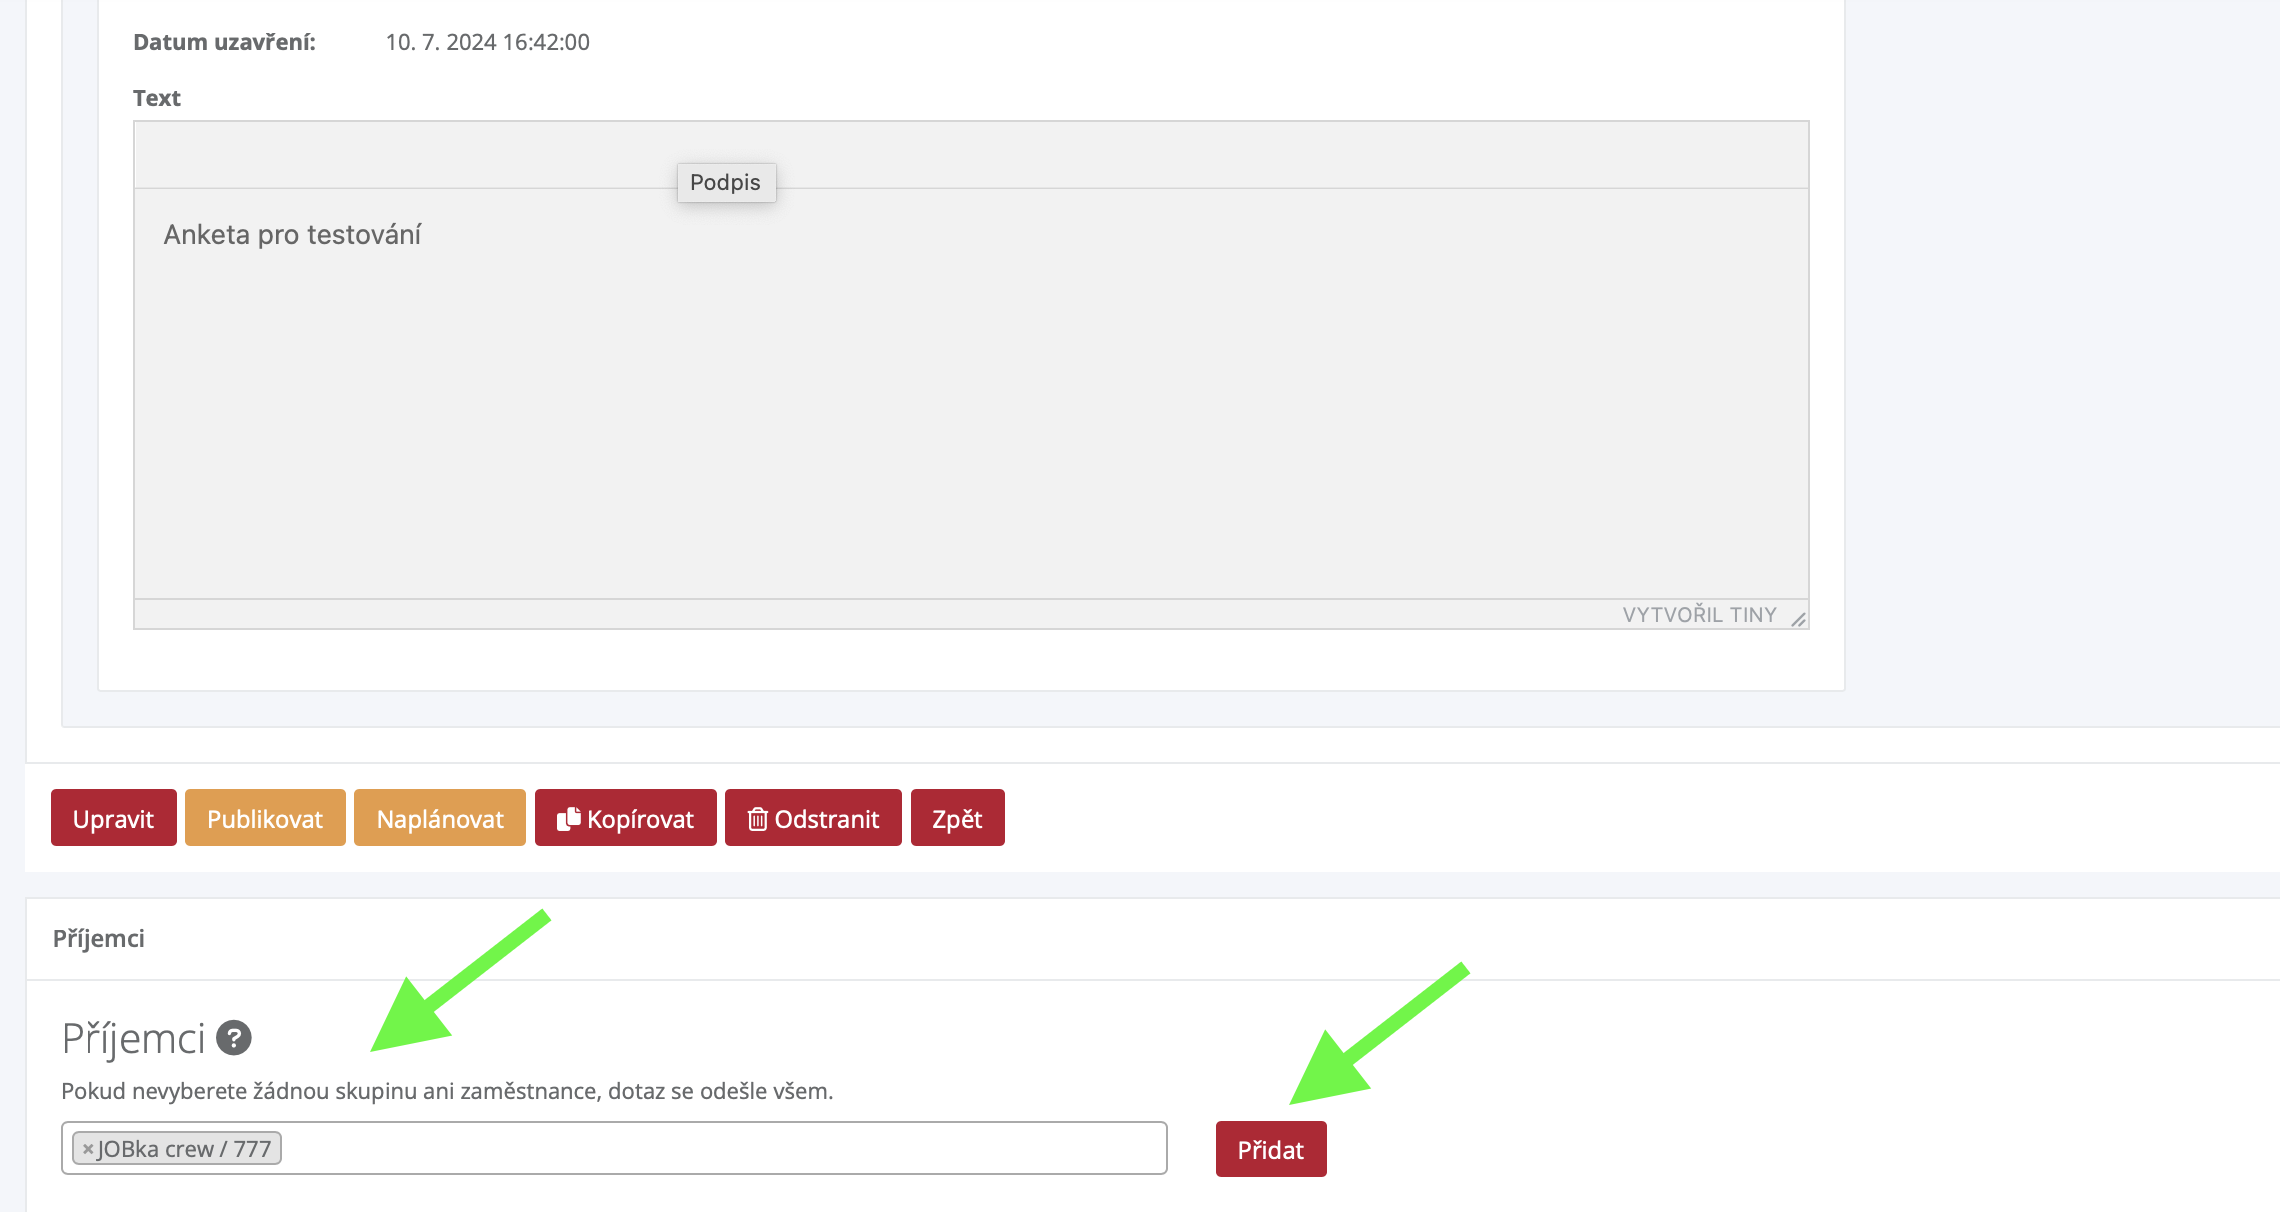Open scheduling with the Naplánovat button
This screenshot has height=1212, width=2280.
[439, 818]
